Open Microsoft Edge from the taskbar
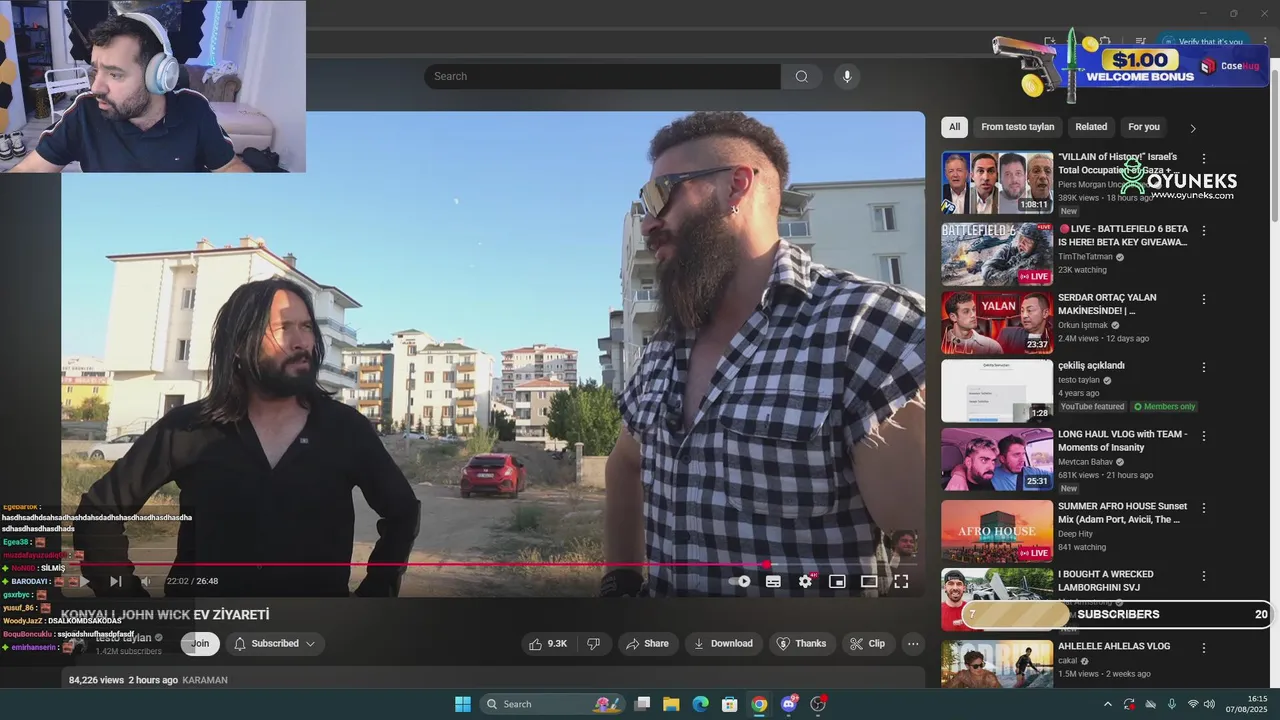1280x720 pixels. [701, 704]
